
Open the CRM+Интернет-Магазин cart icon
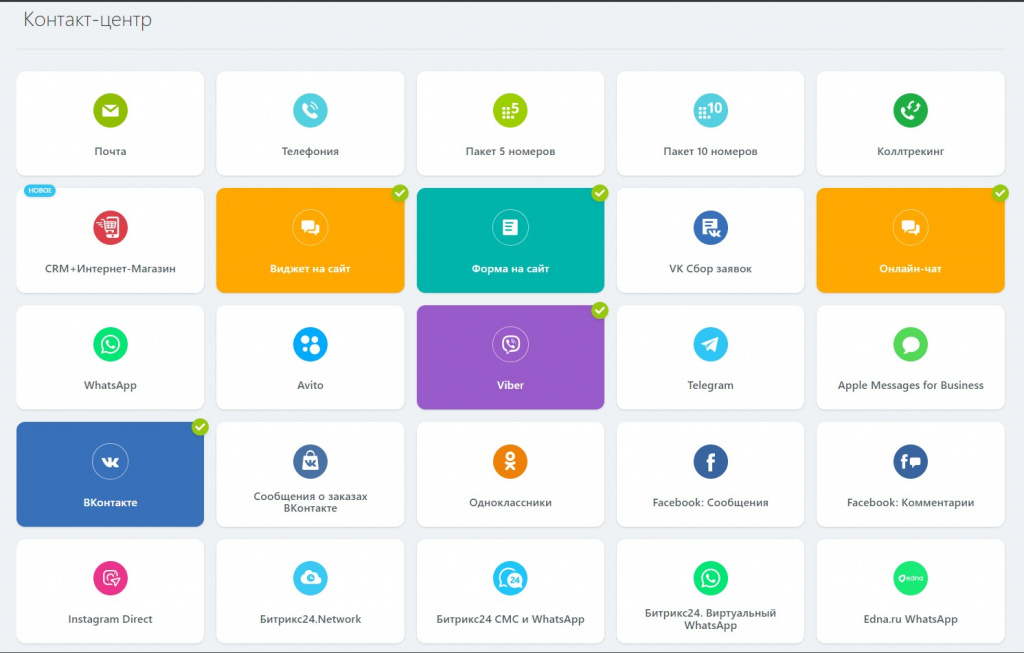pos(110,227)
